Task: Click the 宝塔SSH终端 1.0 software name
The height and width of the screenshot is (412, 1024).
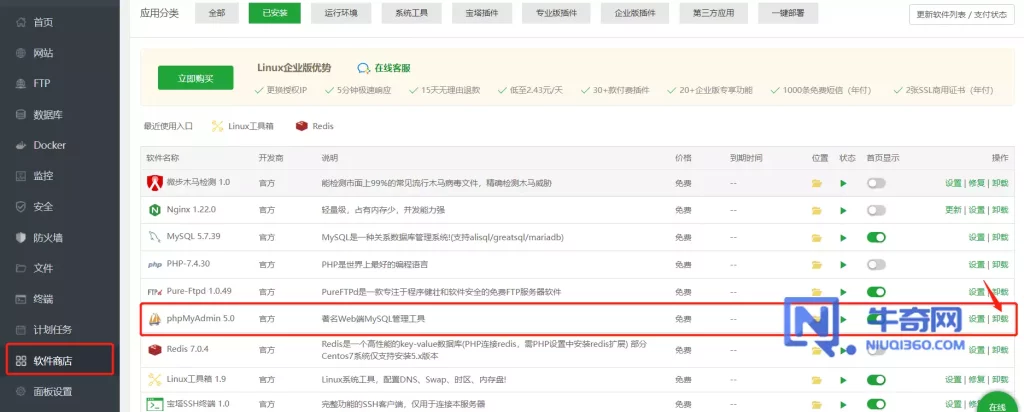Action: pyautogui.click(x=199, y=404)
